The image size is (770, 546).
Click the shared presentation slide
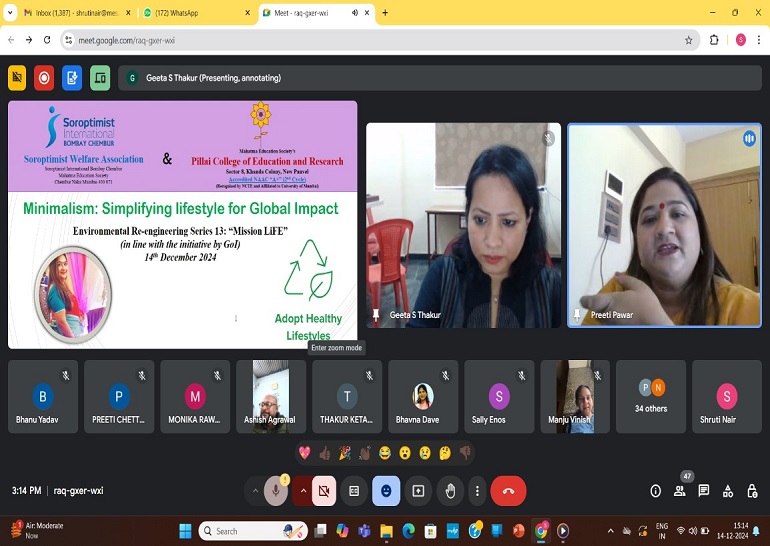[183, 225]
